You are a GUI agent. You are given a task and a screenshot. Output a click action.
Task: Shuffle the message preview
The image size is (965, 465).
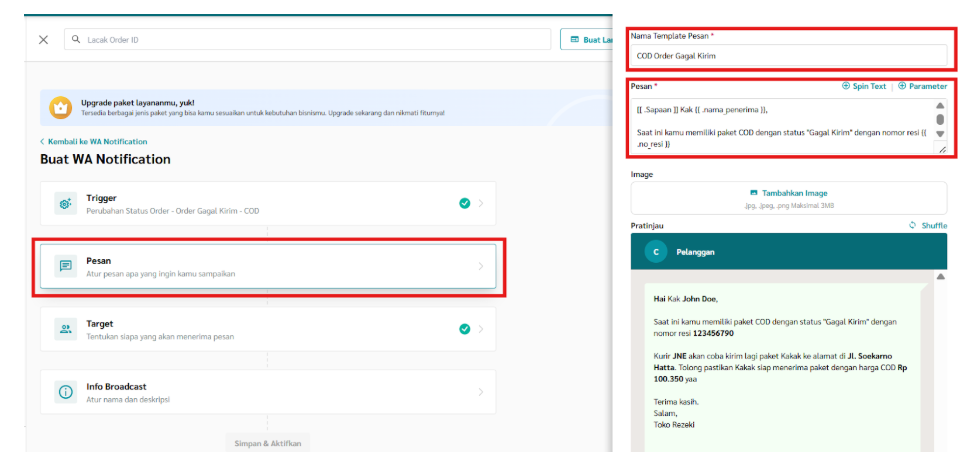(x=927, y=225)
